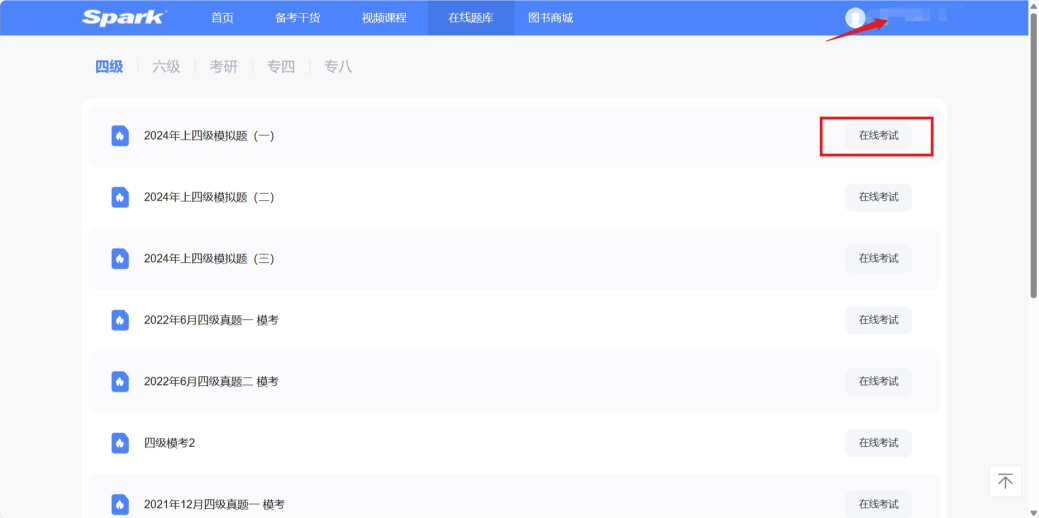Open 视频课程 from the top navigation
The image size is (1039, 518).
click(x=384, y=17)
